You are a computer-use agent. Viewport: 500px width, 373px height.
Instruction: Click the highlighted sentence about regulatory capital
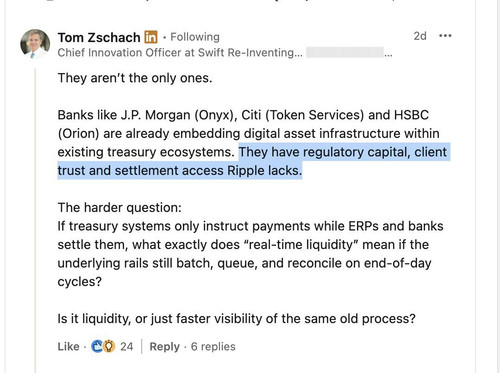[253, 161]
